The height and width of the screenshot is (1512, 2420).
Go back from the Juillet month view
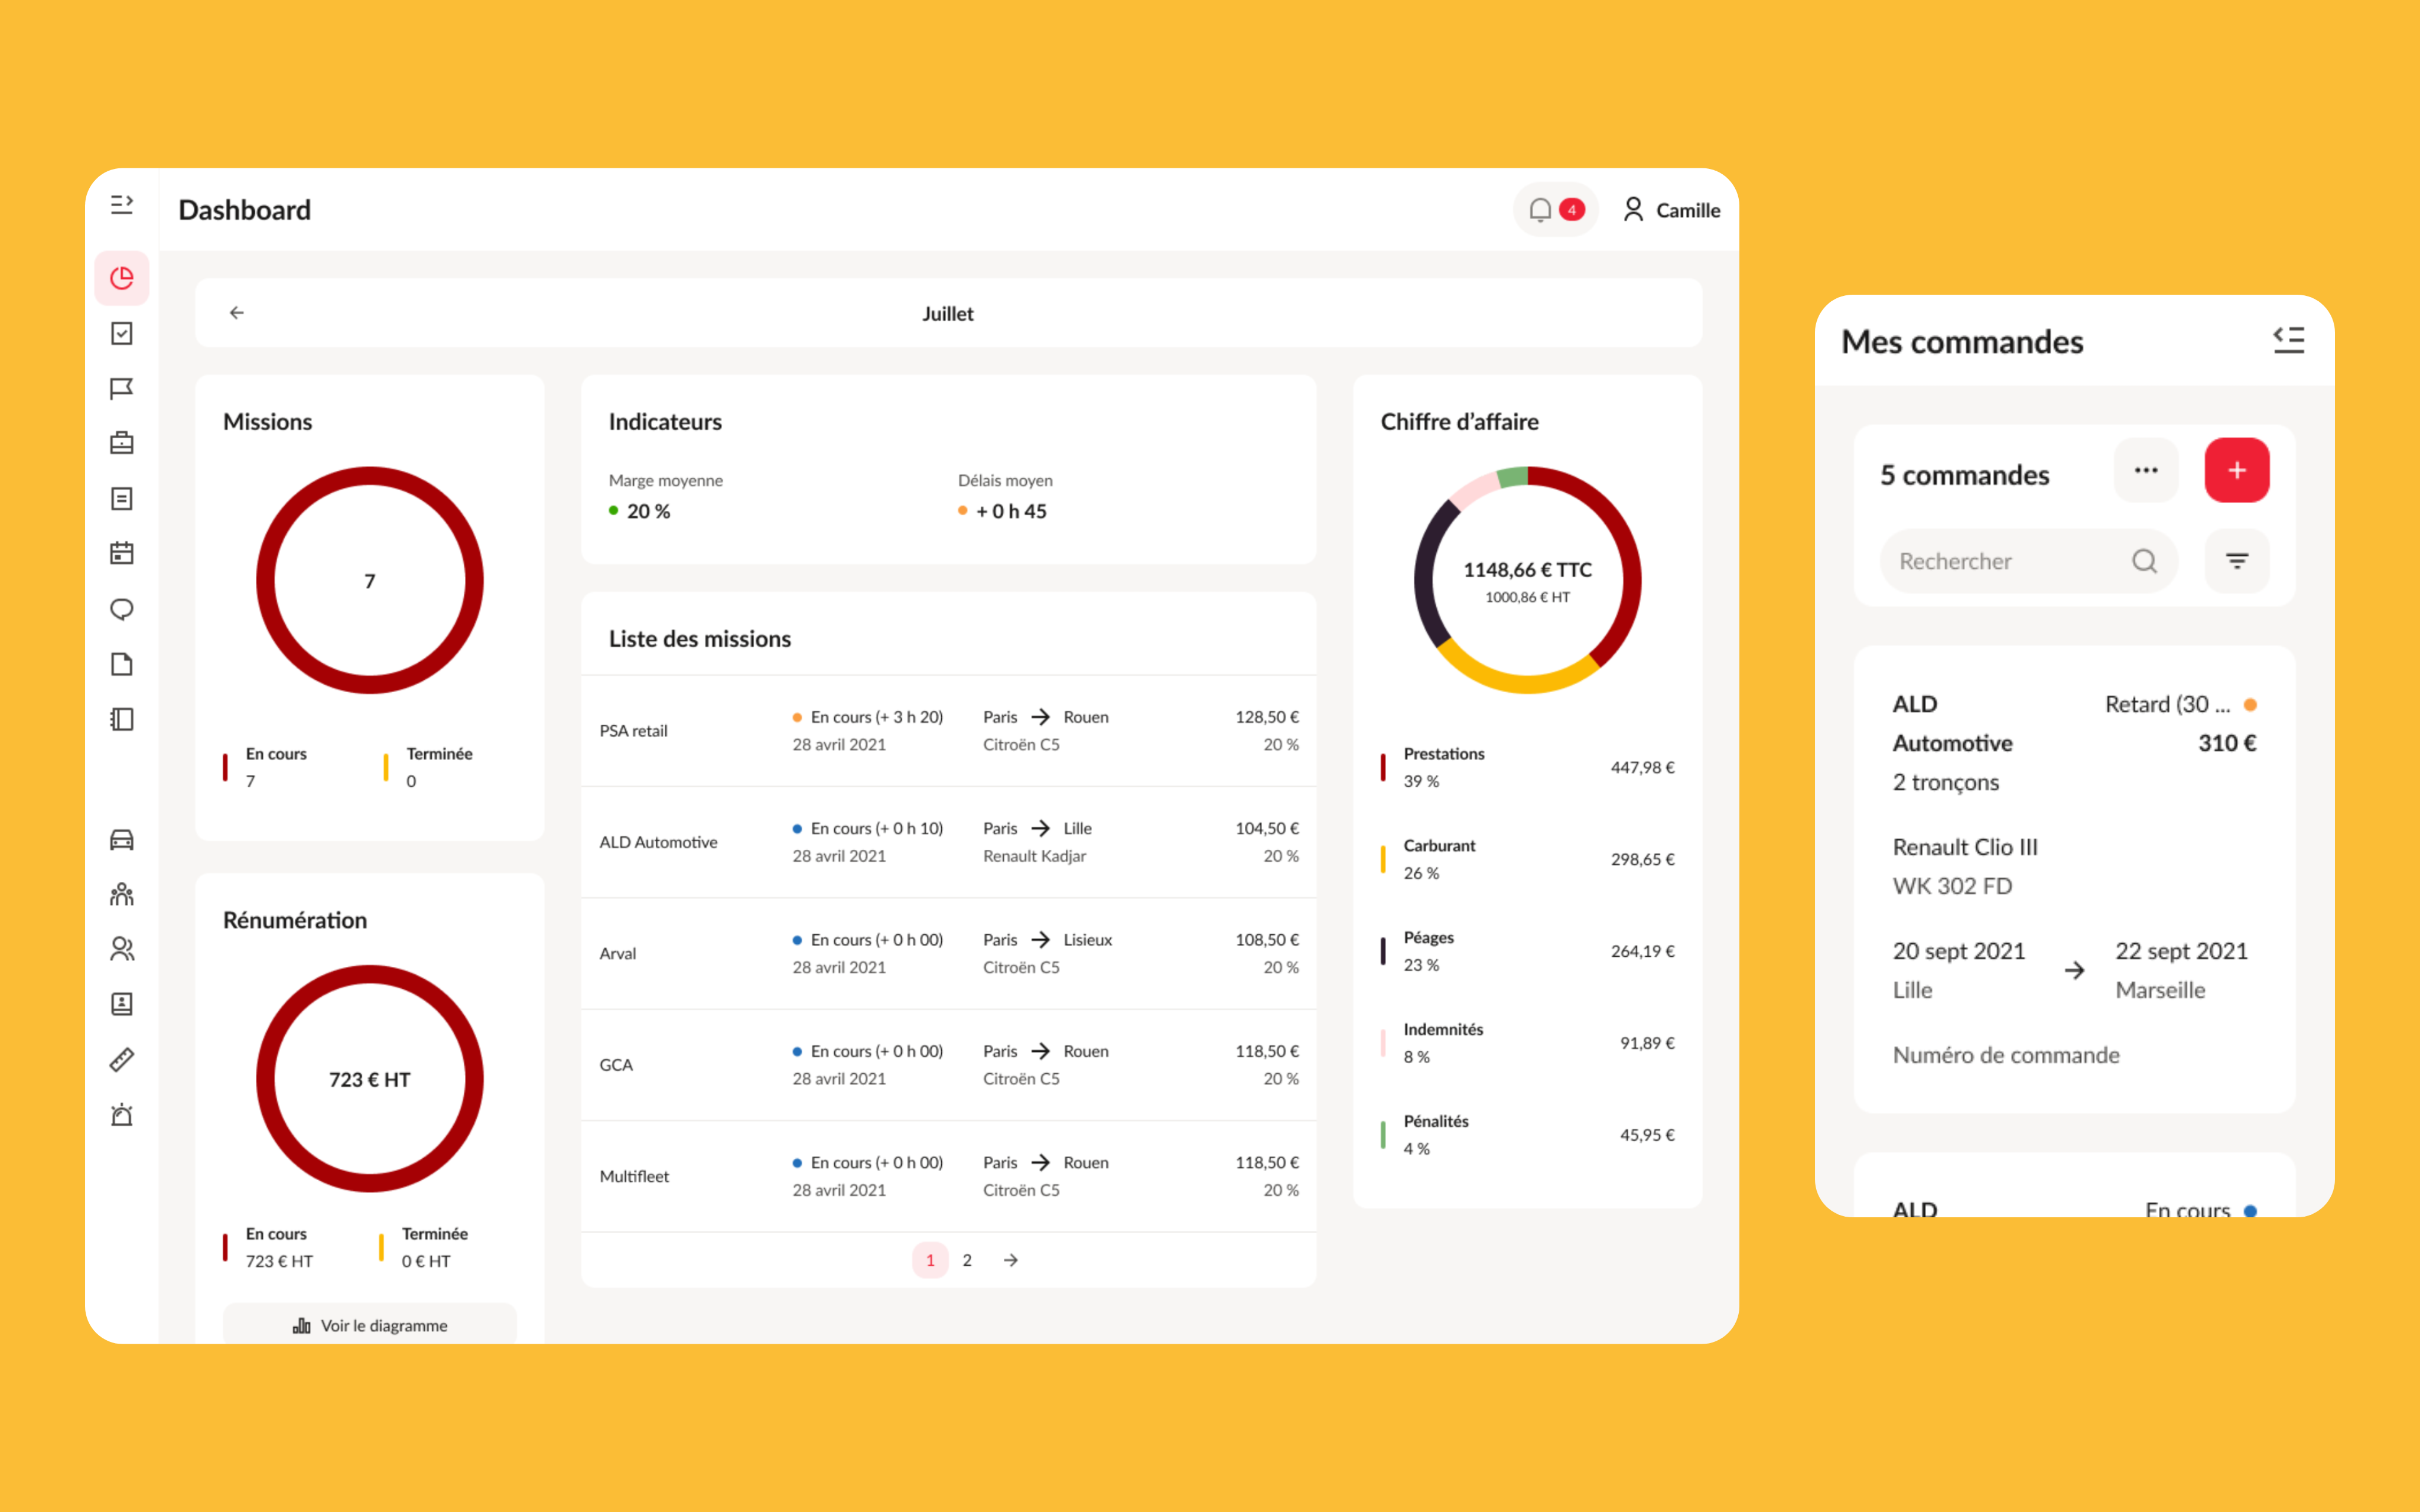pyautogui.click(x=237, y=312)
